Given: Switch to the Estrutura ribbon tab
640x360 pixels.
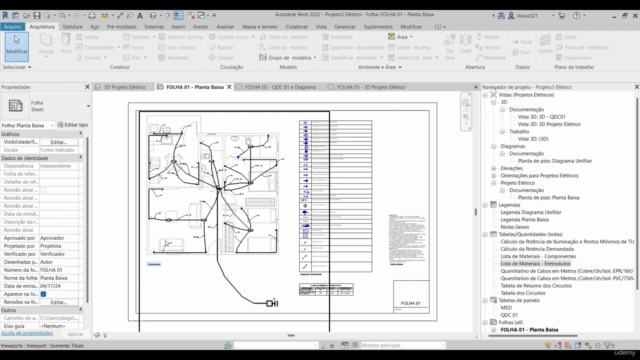Looking at the screenshot, I should [x=72, y=27].
